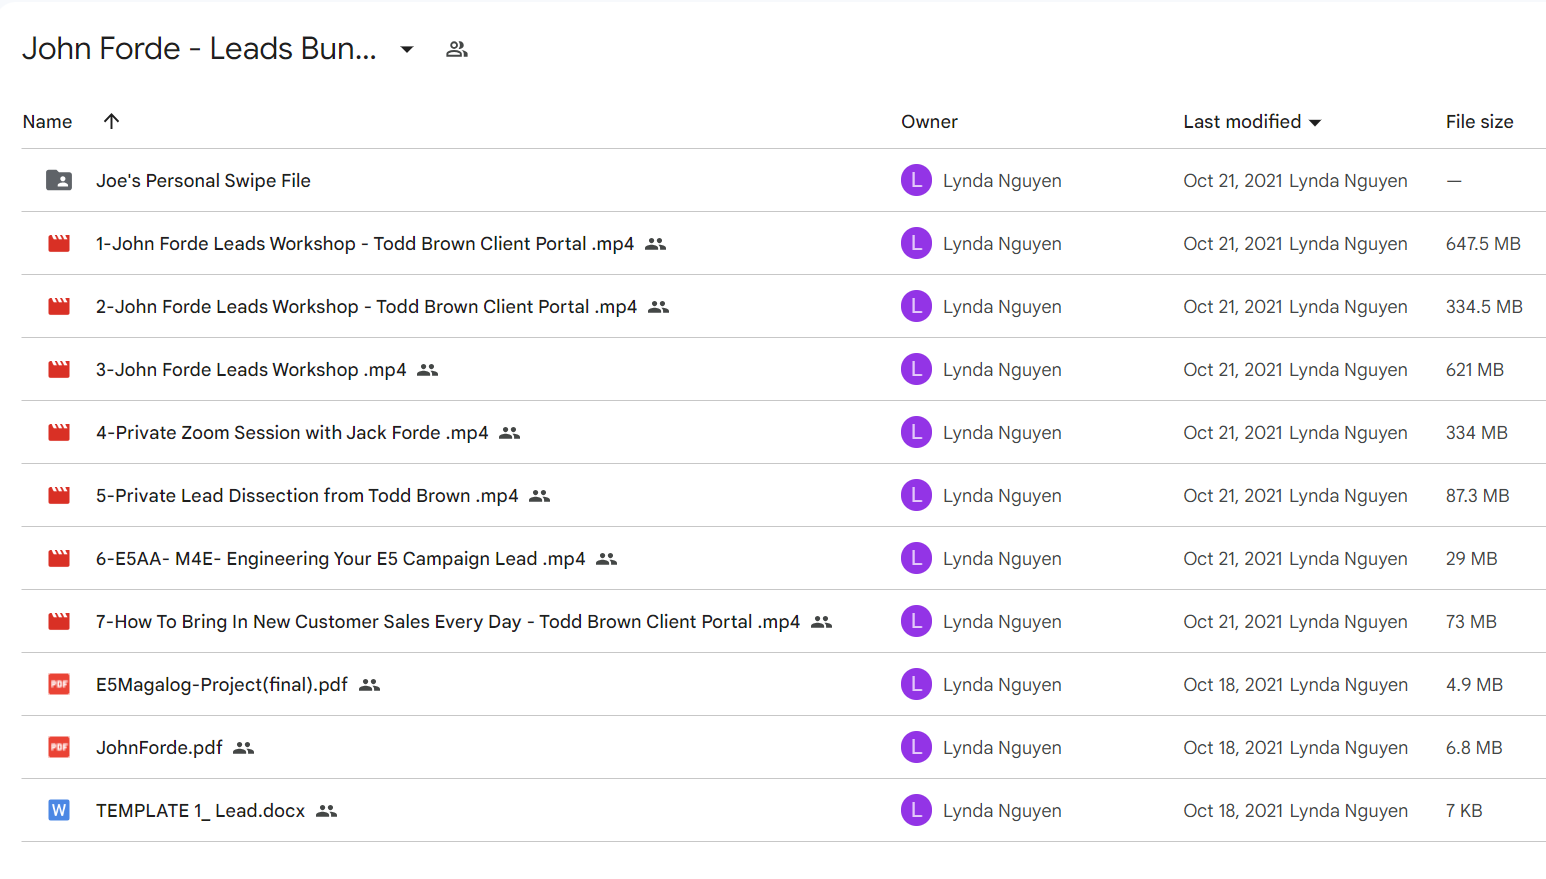Screen dimensions: 1546x879
Task: Click shared icon next to JohnForde.pdf
Action: (244, 748)
